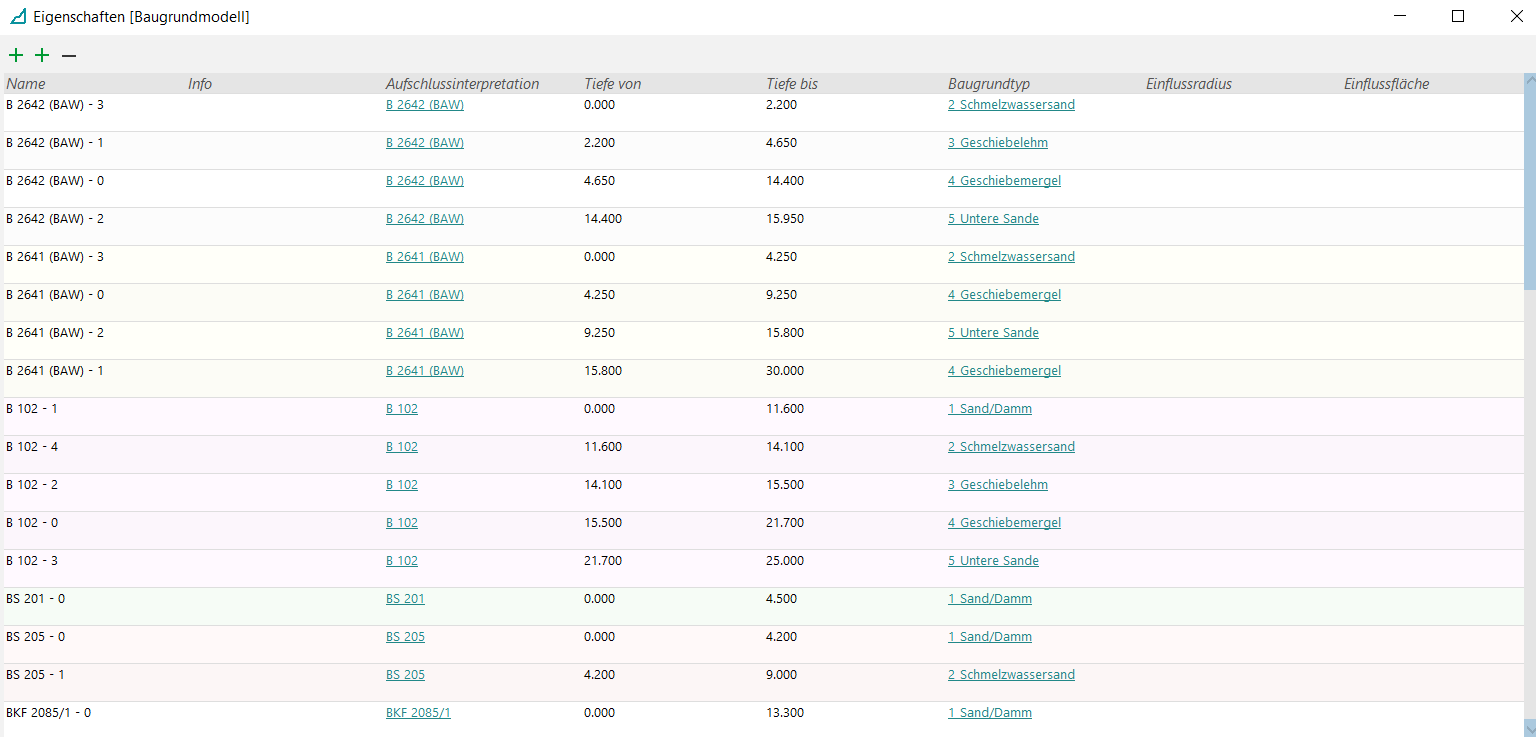Viewport: 1536px width, 737px height.
Task: Click the Aufschlussinterpretation column header
Action: [462, 84]
